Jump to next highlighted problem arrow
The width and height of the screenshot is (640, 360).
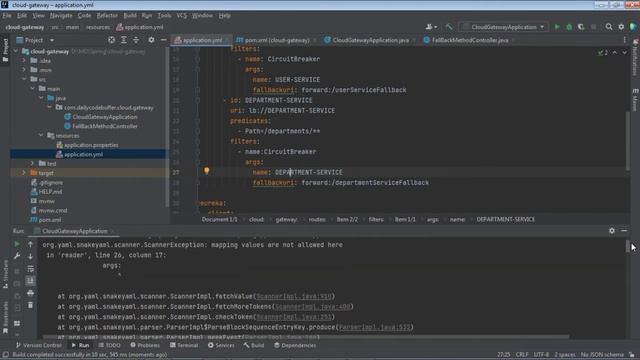[624, 53]
